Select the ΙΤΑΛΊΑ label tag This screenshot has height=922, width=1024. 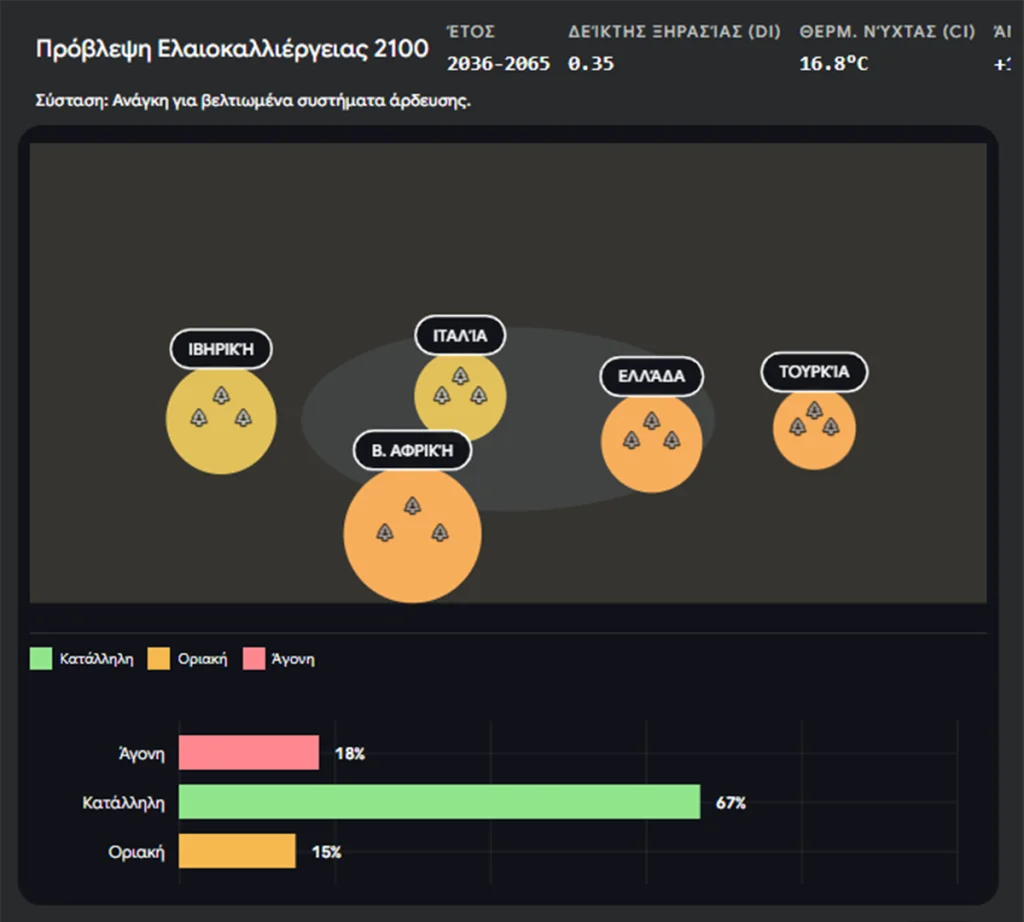(x=460, y=335)
